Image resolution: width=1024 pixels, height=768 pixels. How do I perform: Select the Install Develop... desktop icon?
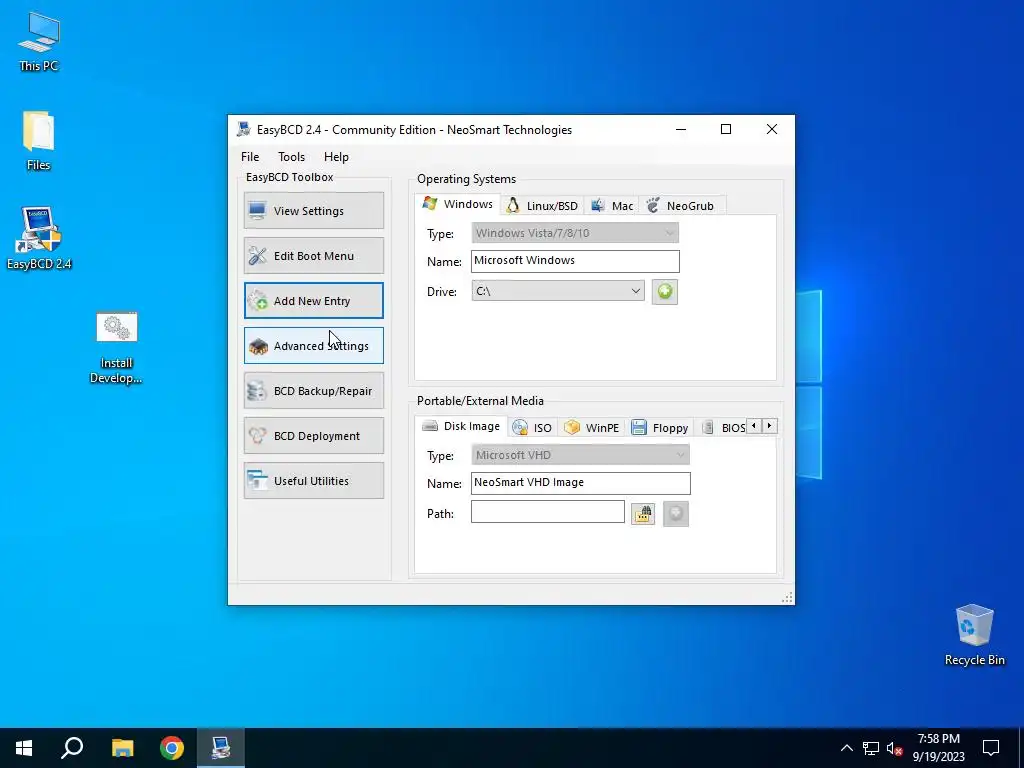[x=116, y=348]
